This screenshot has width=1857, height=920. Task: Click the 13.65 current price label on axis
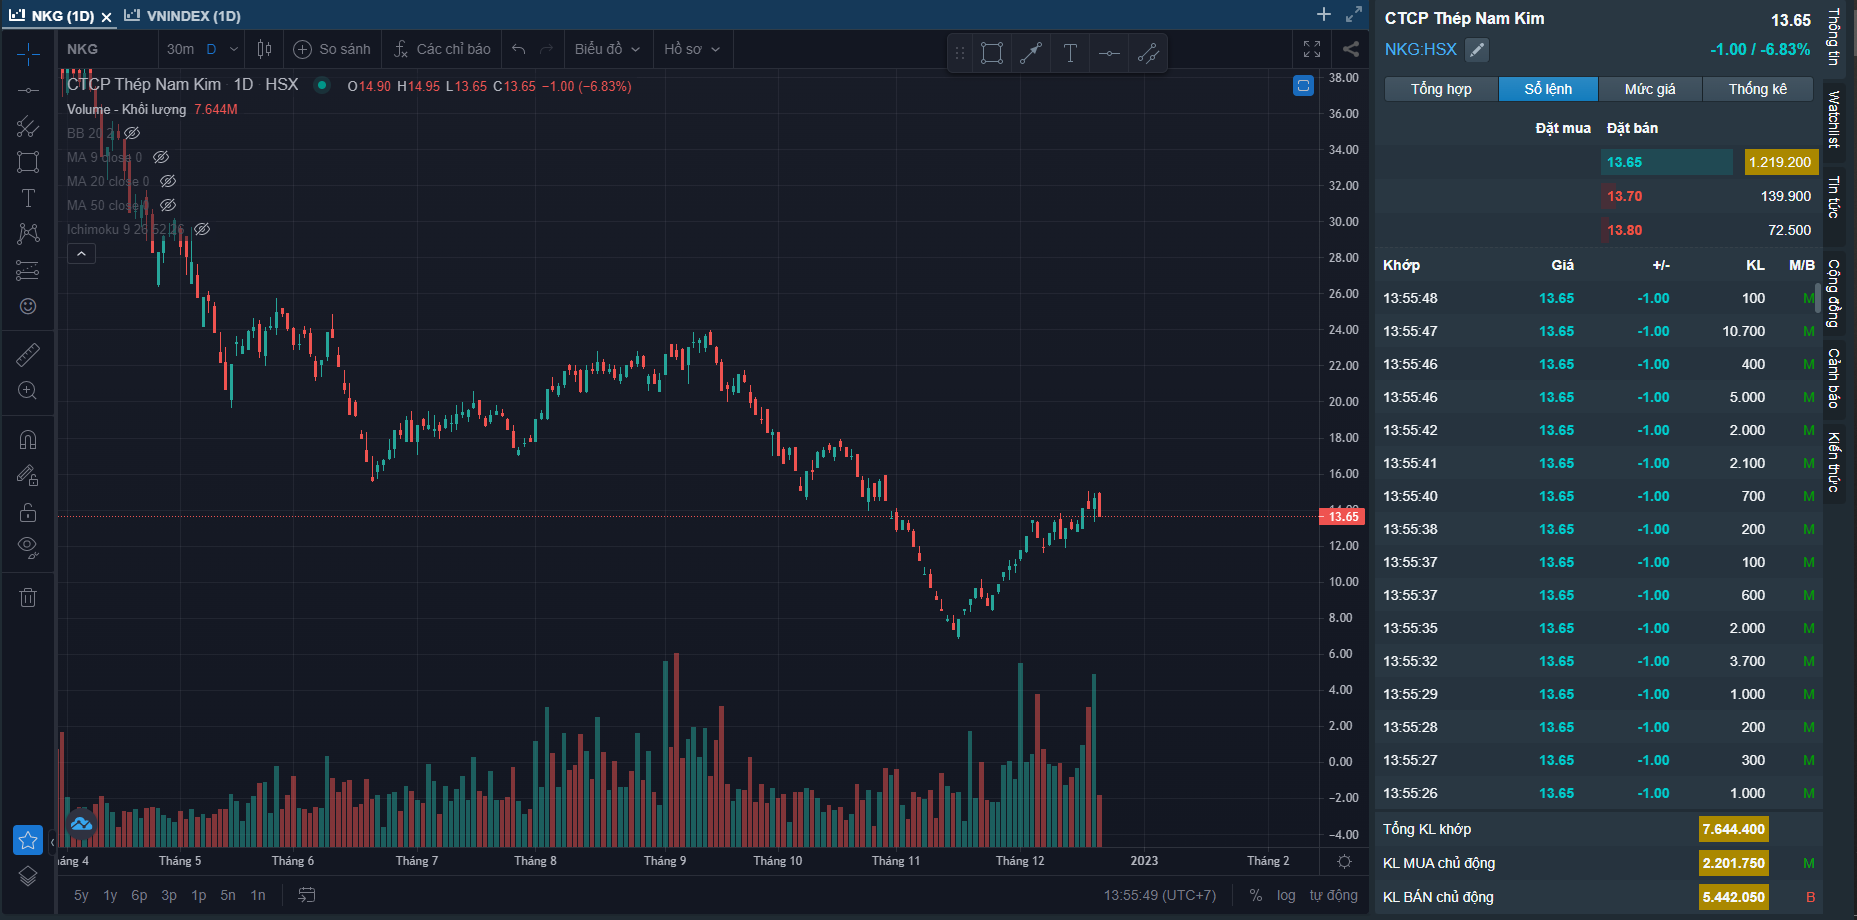pyautogui.click(x=1343, y=516)
